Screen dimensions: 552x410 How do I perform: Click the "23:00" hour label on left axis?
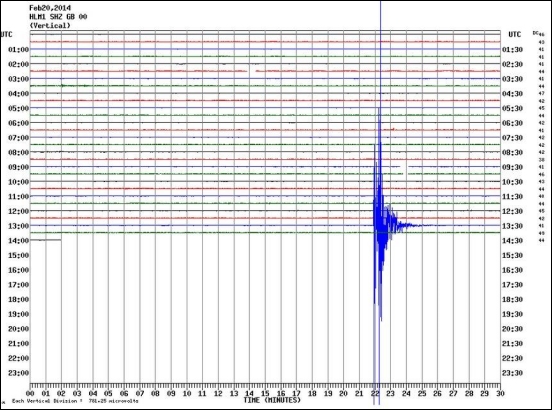pyautogui.click(x=19, y=373)
